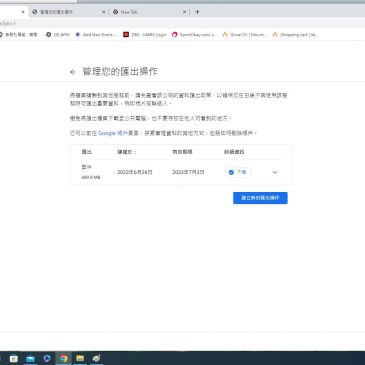This screenshot has width=365, height=365.
Task: Open the Shopping cart bookmark
Action: [x=294, y=35]
